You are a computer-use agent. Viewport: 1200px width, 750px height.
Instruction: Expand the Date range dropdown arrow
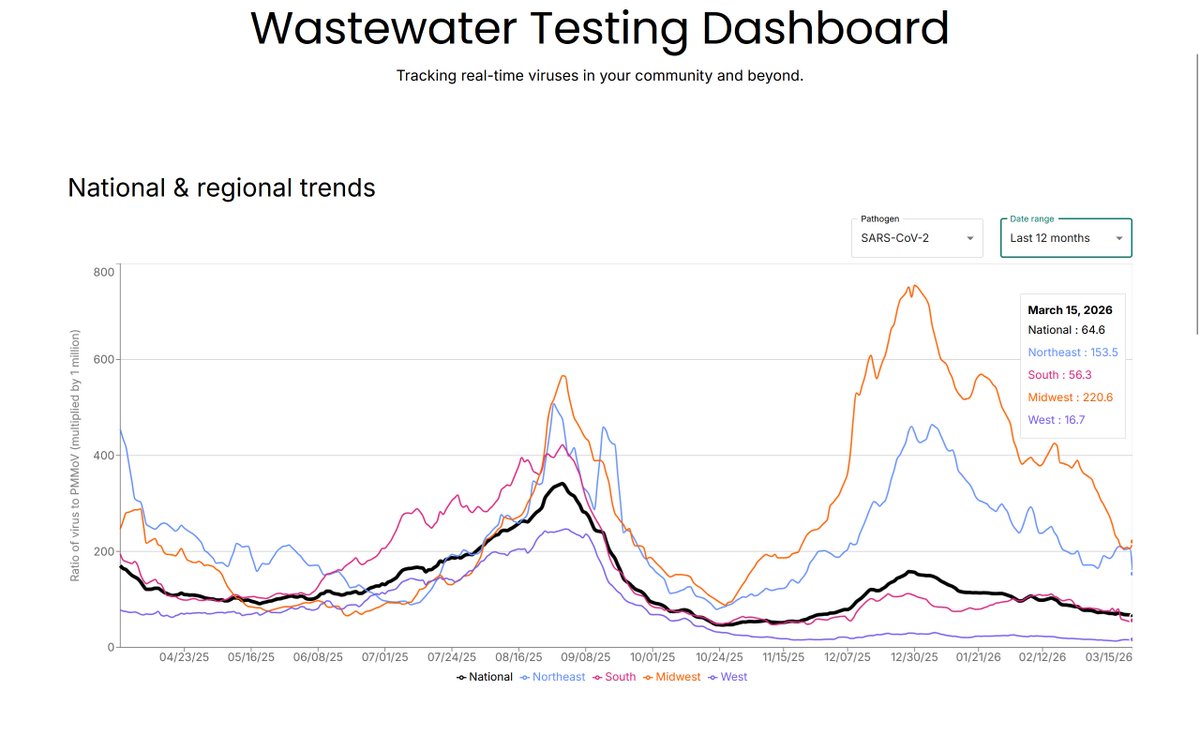[x=1119, y=239]
